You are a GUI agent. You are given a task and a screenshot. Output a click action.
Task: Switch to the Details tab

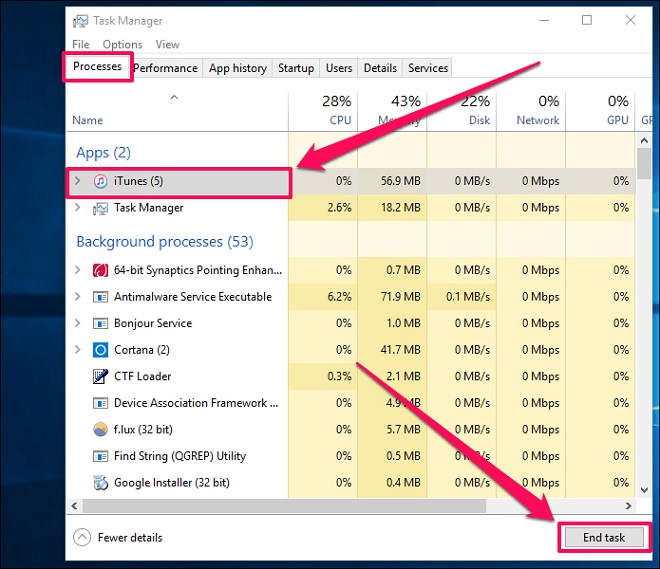(380, 68)
